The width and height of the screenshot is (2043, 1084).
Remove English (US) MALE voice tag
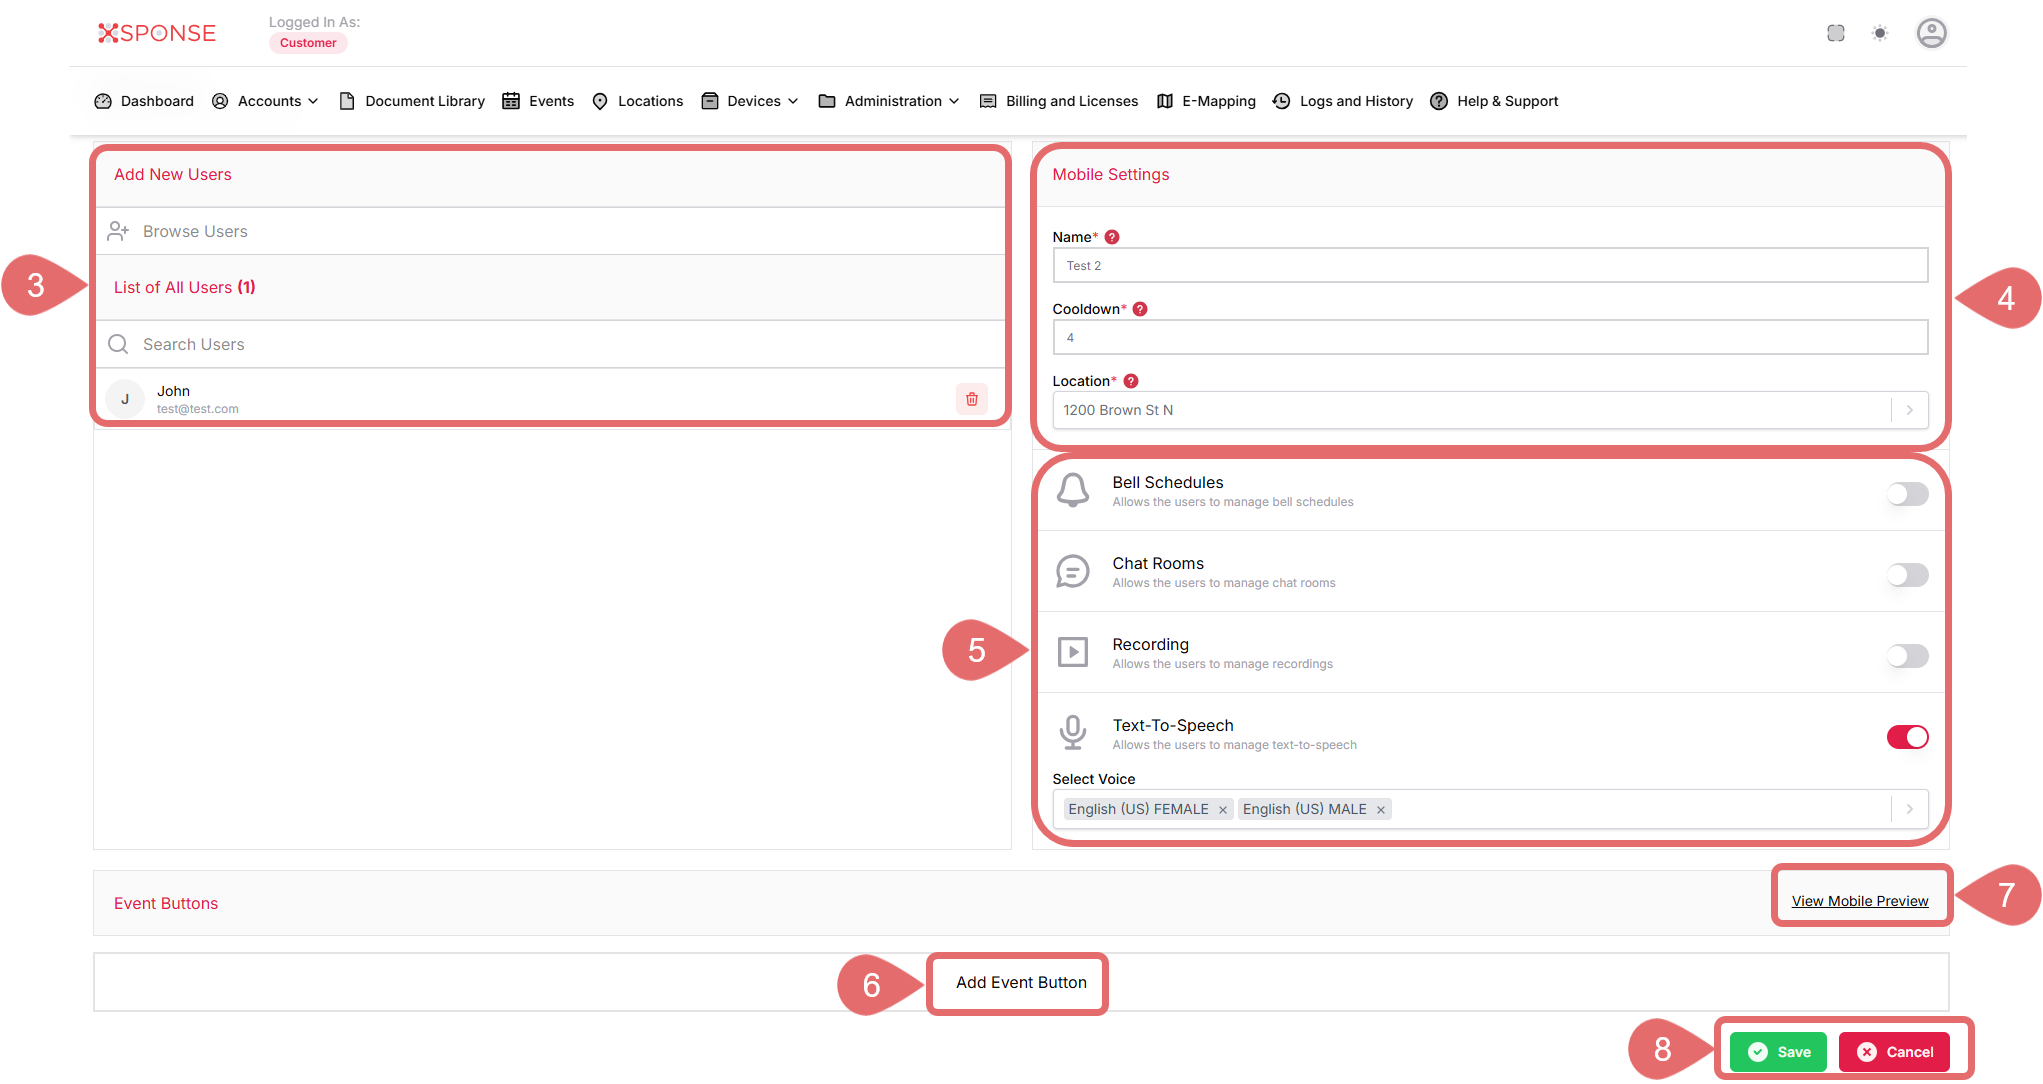[1380, 810]
